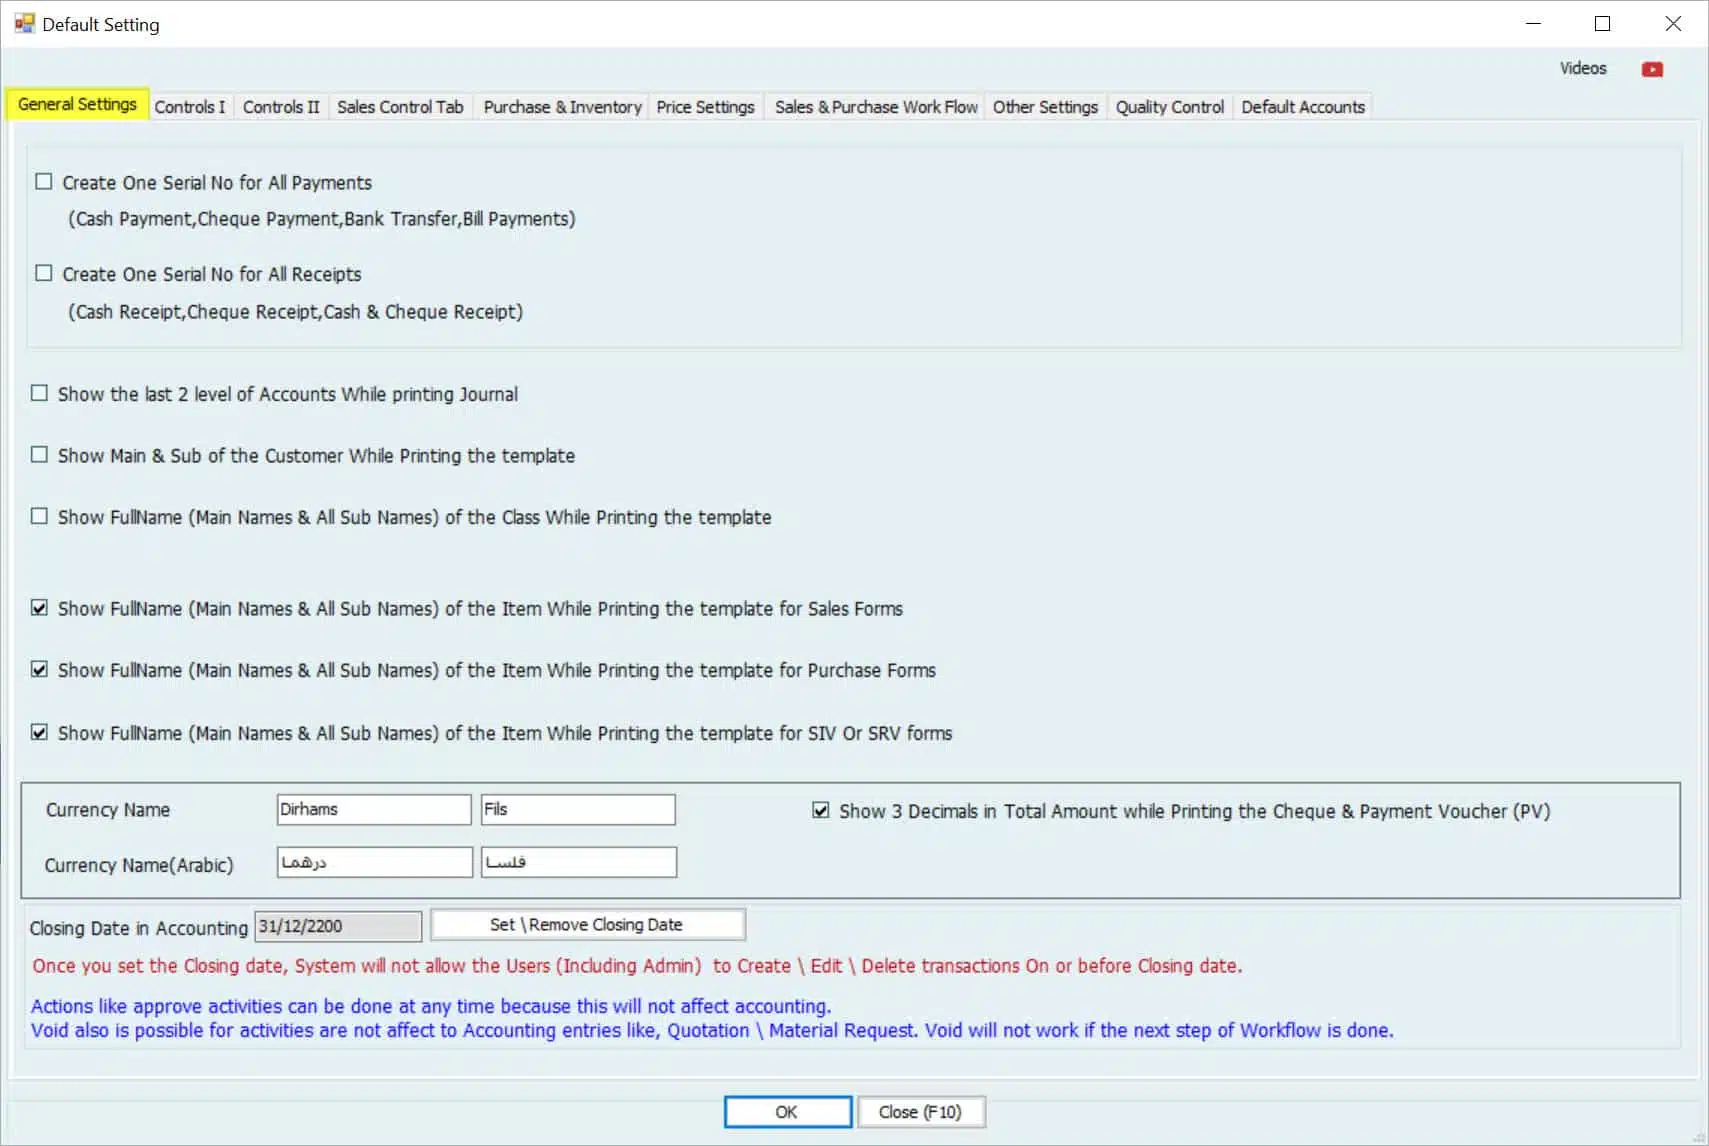1709x1146 pixels.
Task: Check Create One Serial No for All Receipts
Action: pos(44,273)
